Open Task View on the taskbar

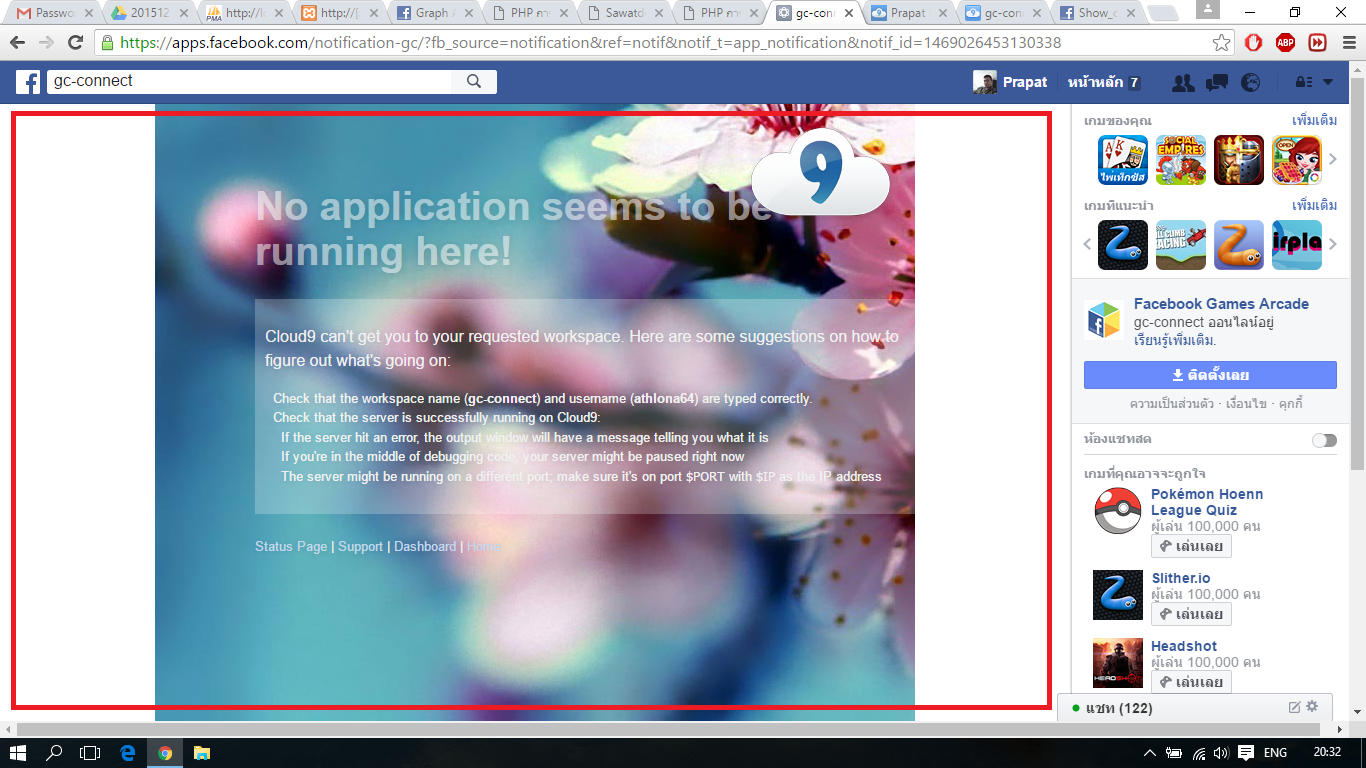(90, 752)
